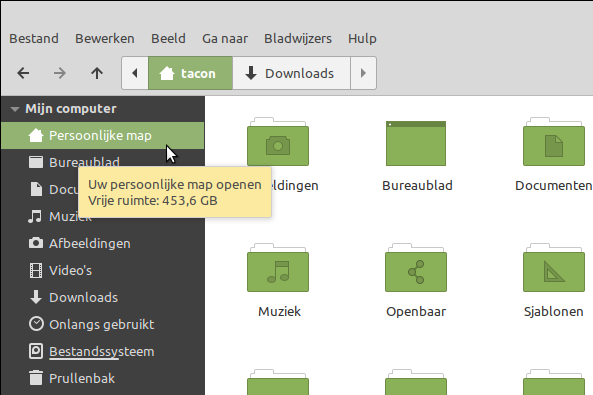593x395 pixels.
Task: Open the Sjablonen templates folder
Action: [x=554, y=268]
